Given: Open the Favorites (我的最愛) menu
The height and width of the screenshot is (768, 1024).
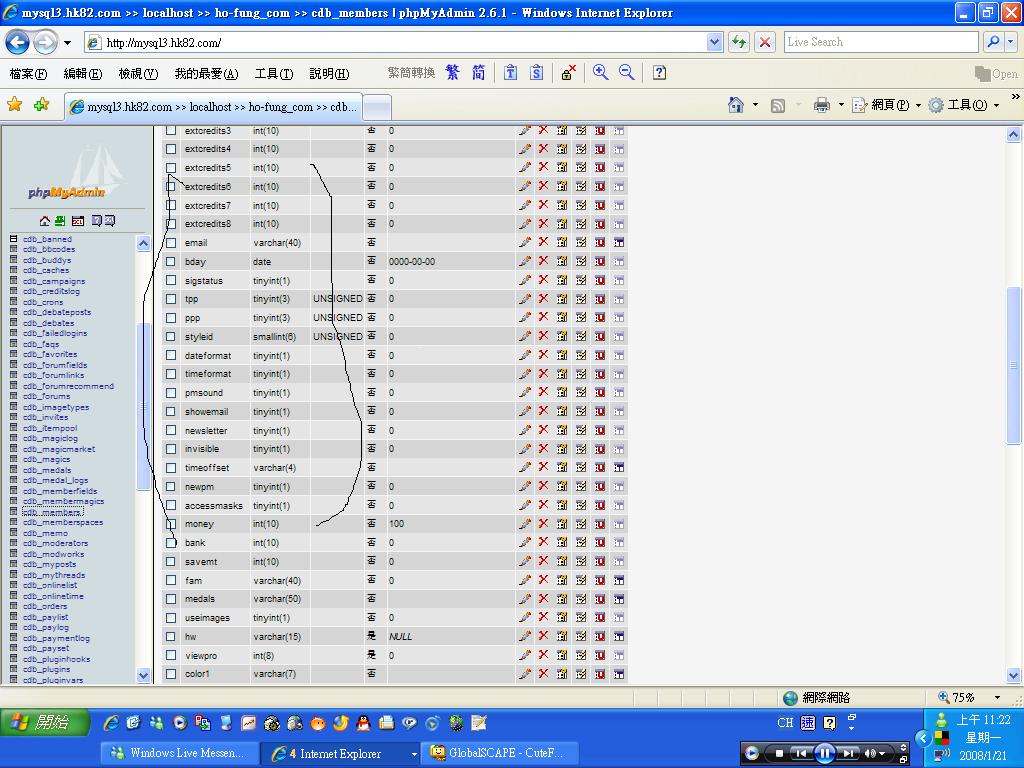Looking at the screenshot, I should (x=206, y=74).
